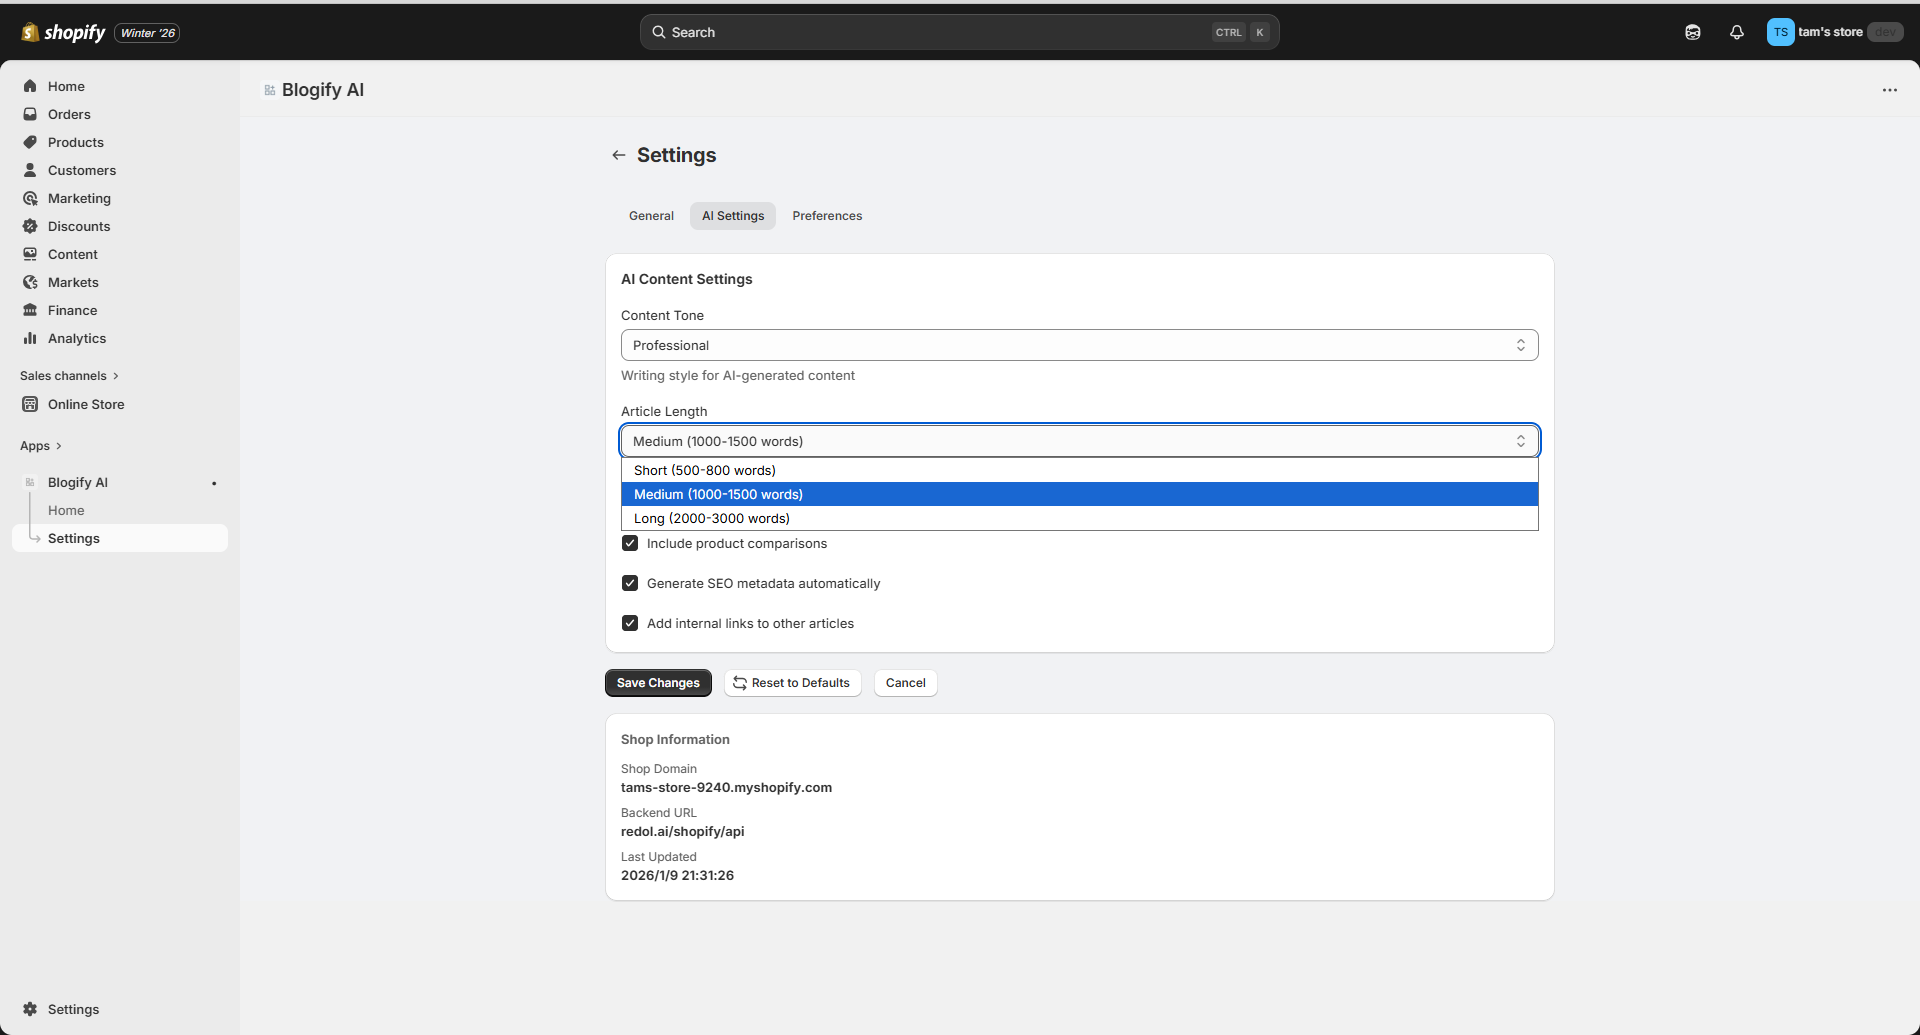This screenshot has height=1035, width=1920.
Task: Open the Home section in the sidebar
Action: (65, 86)
